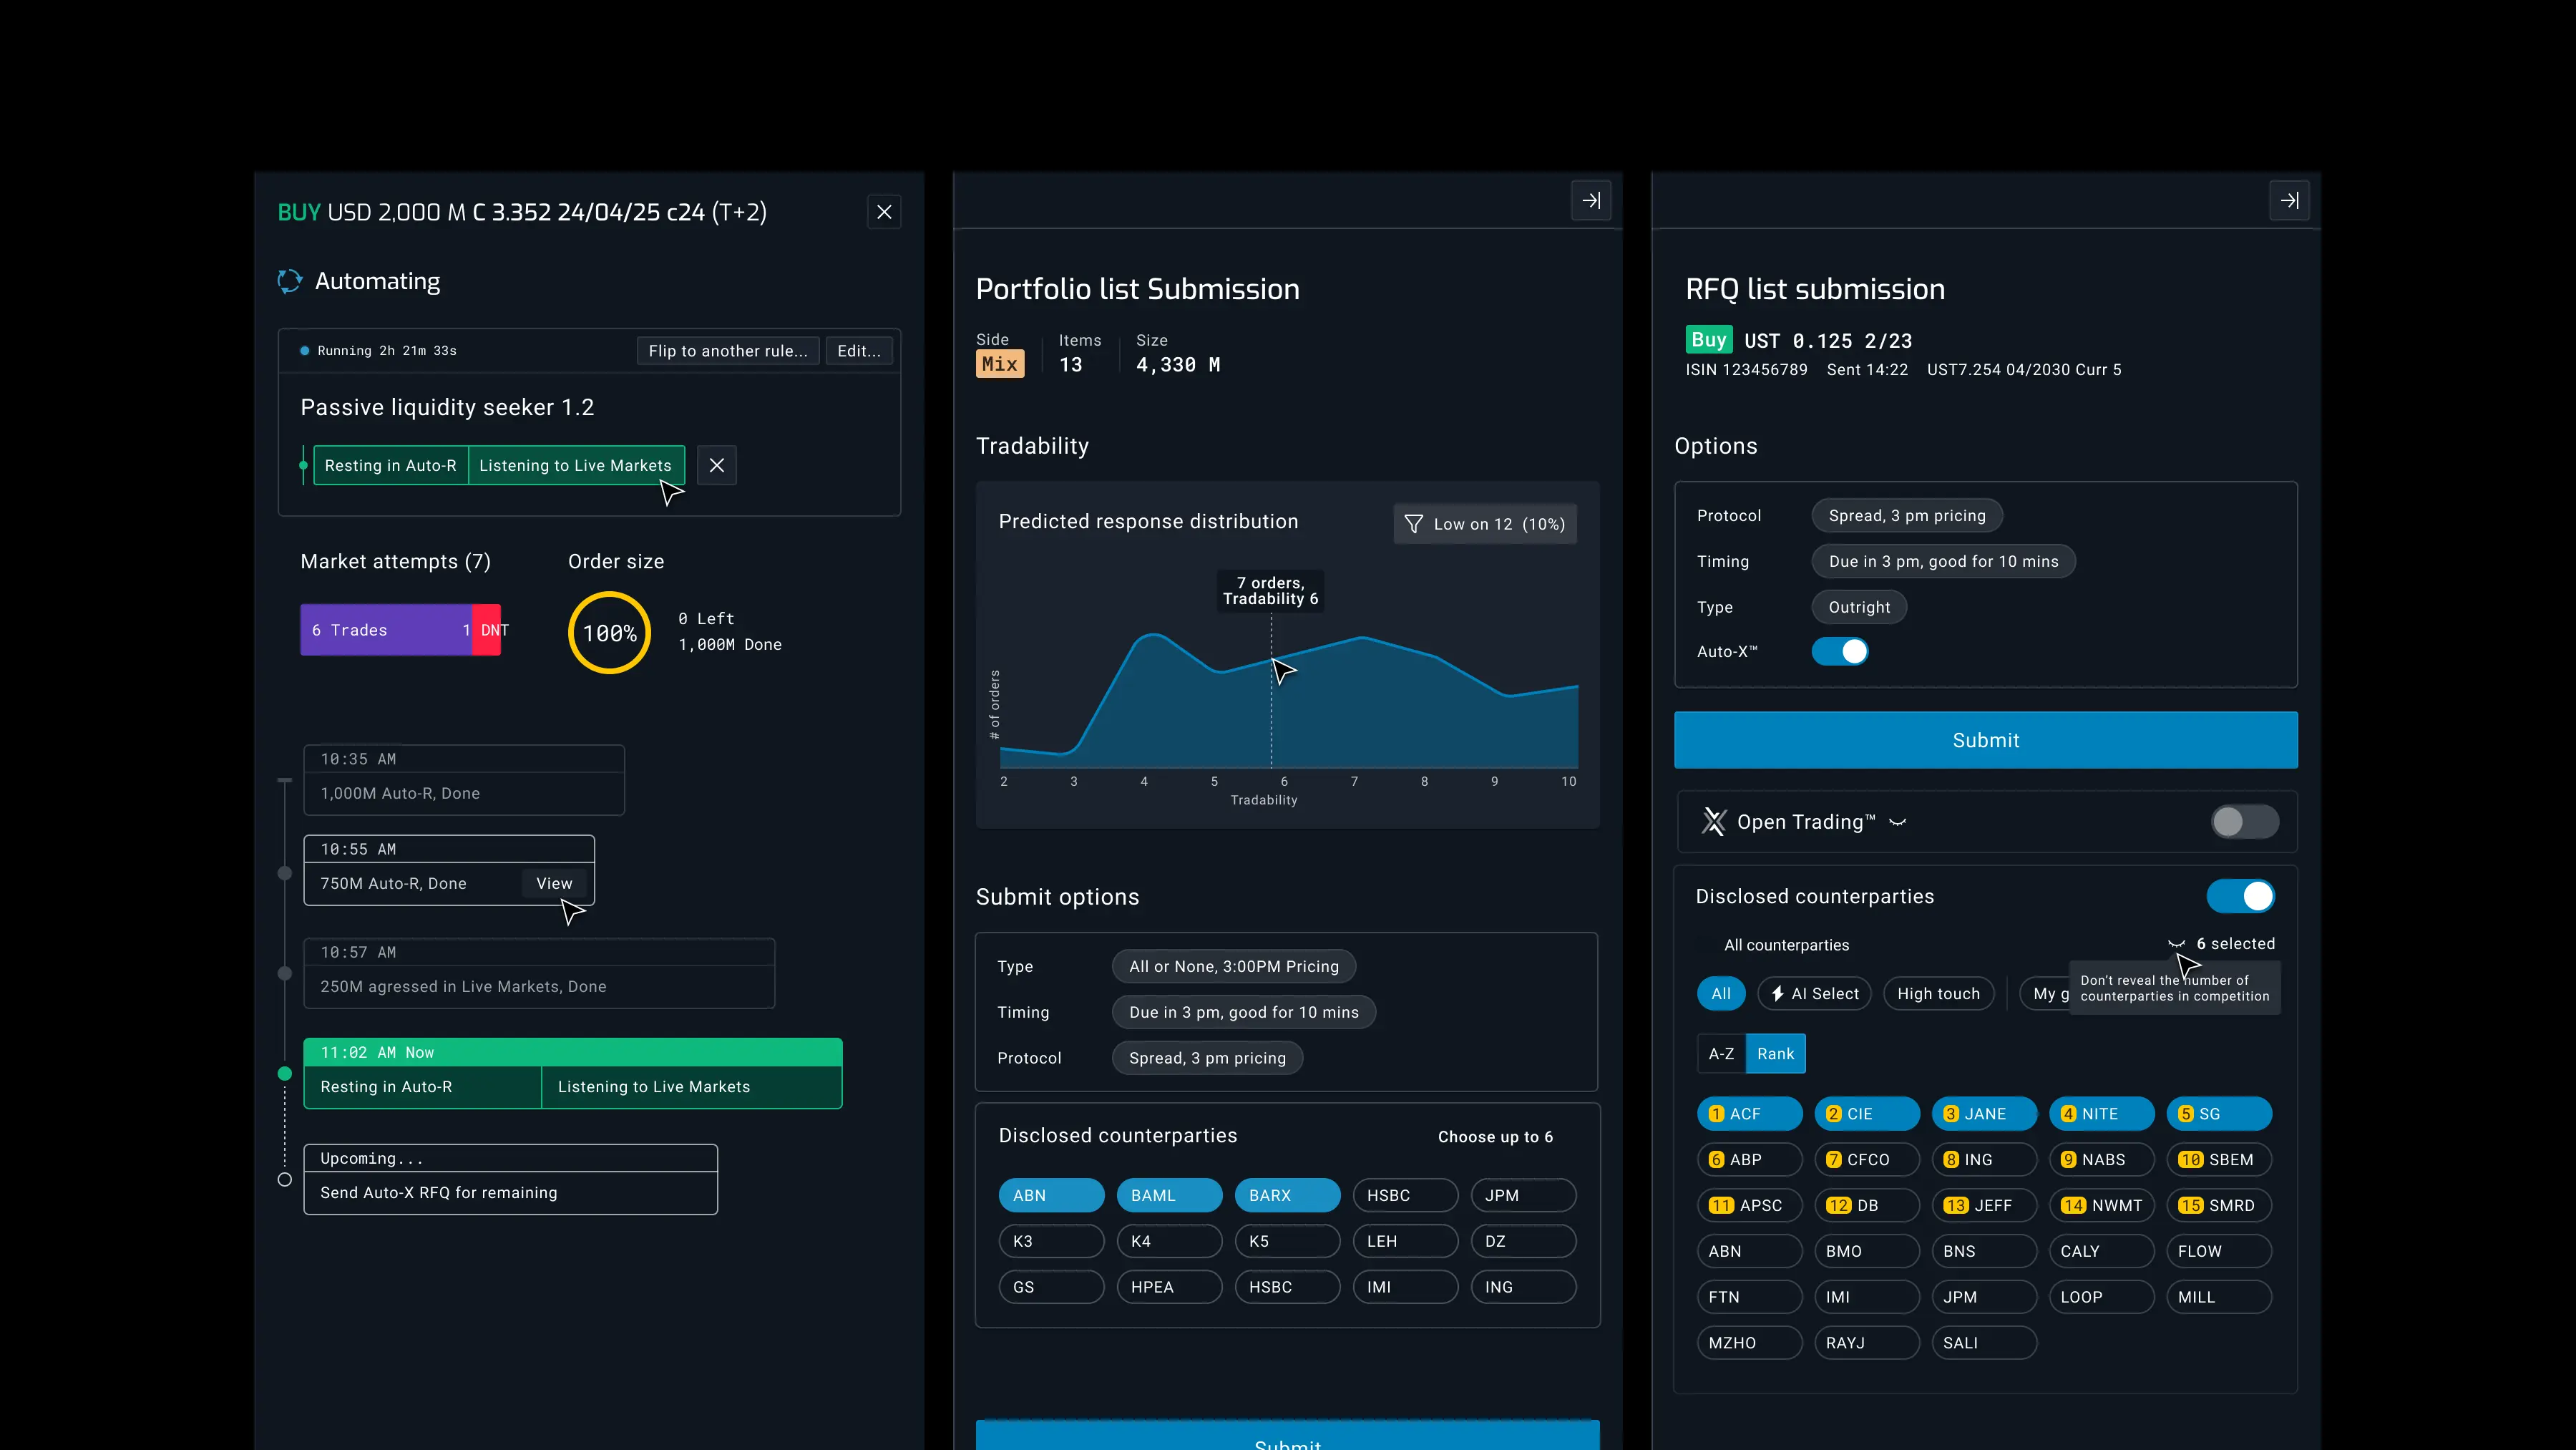Click the 6 Trades purple bar segment
The width and height of the screenshot is (2576, 1450).
coord(386,630)
